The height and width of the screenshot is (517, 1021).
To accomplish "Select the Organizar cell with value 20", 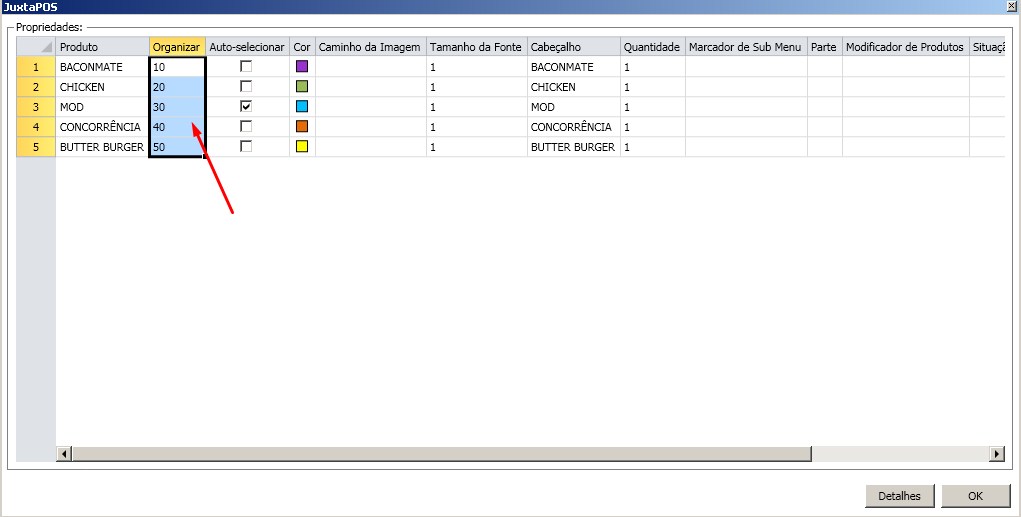I will click(x=177, y=87).
